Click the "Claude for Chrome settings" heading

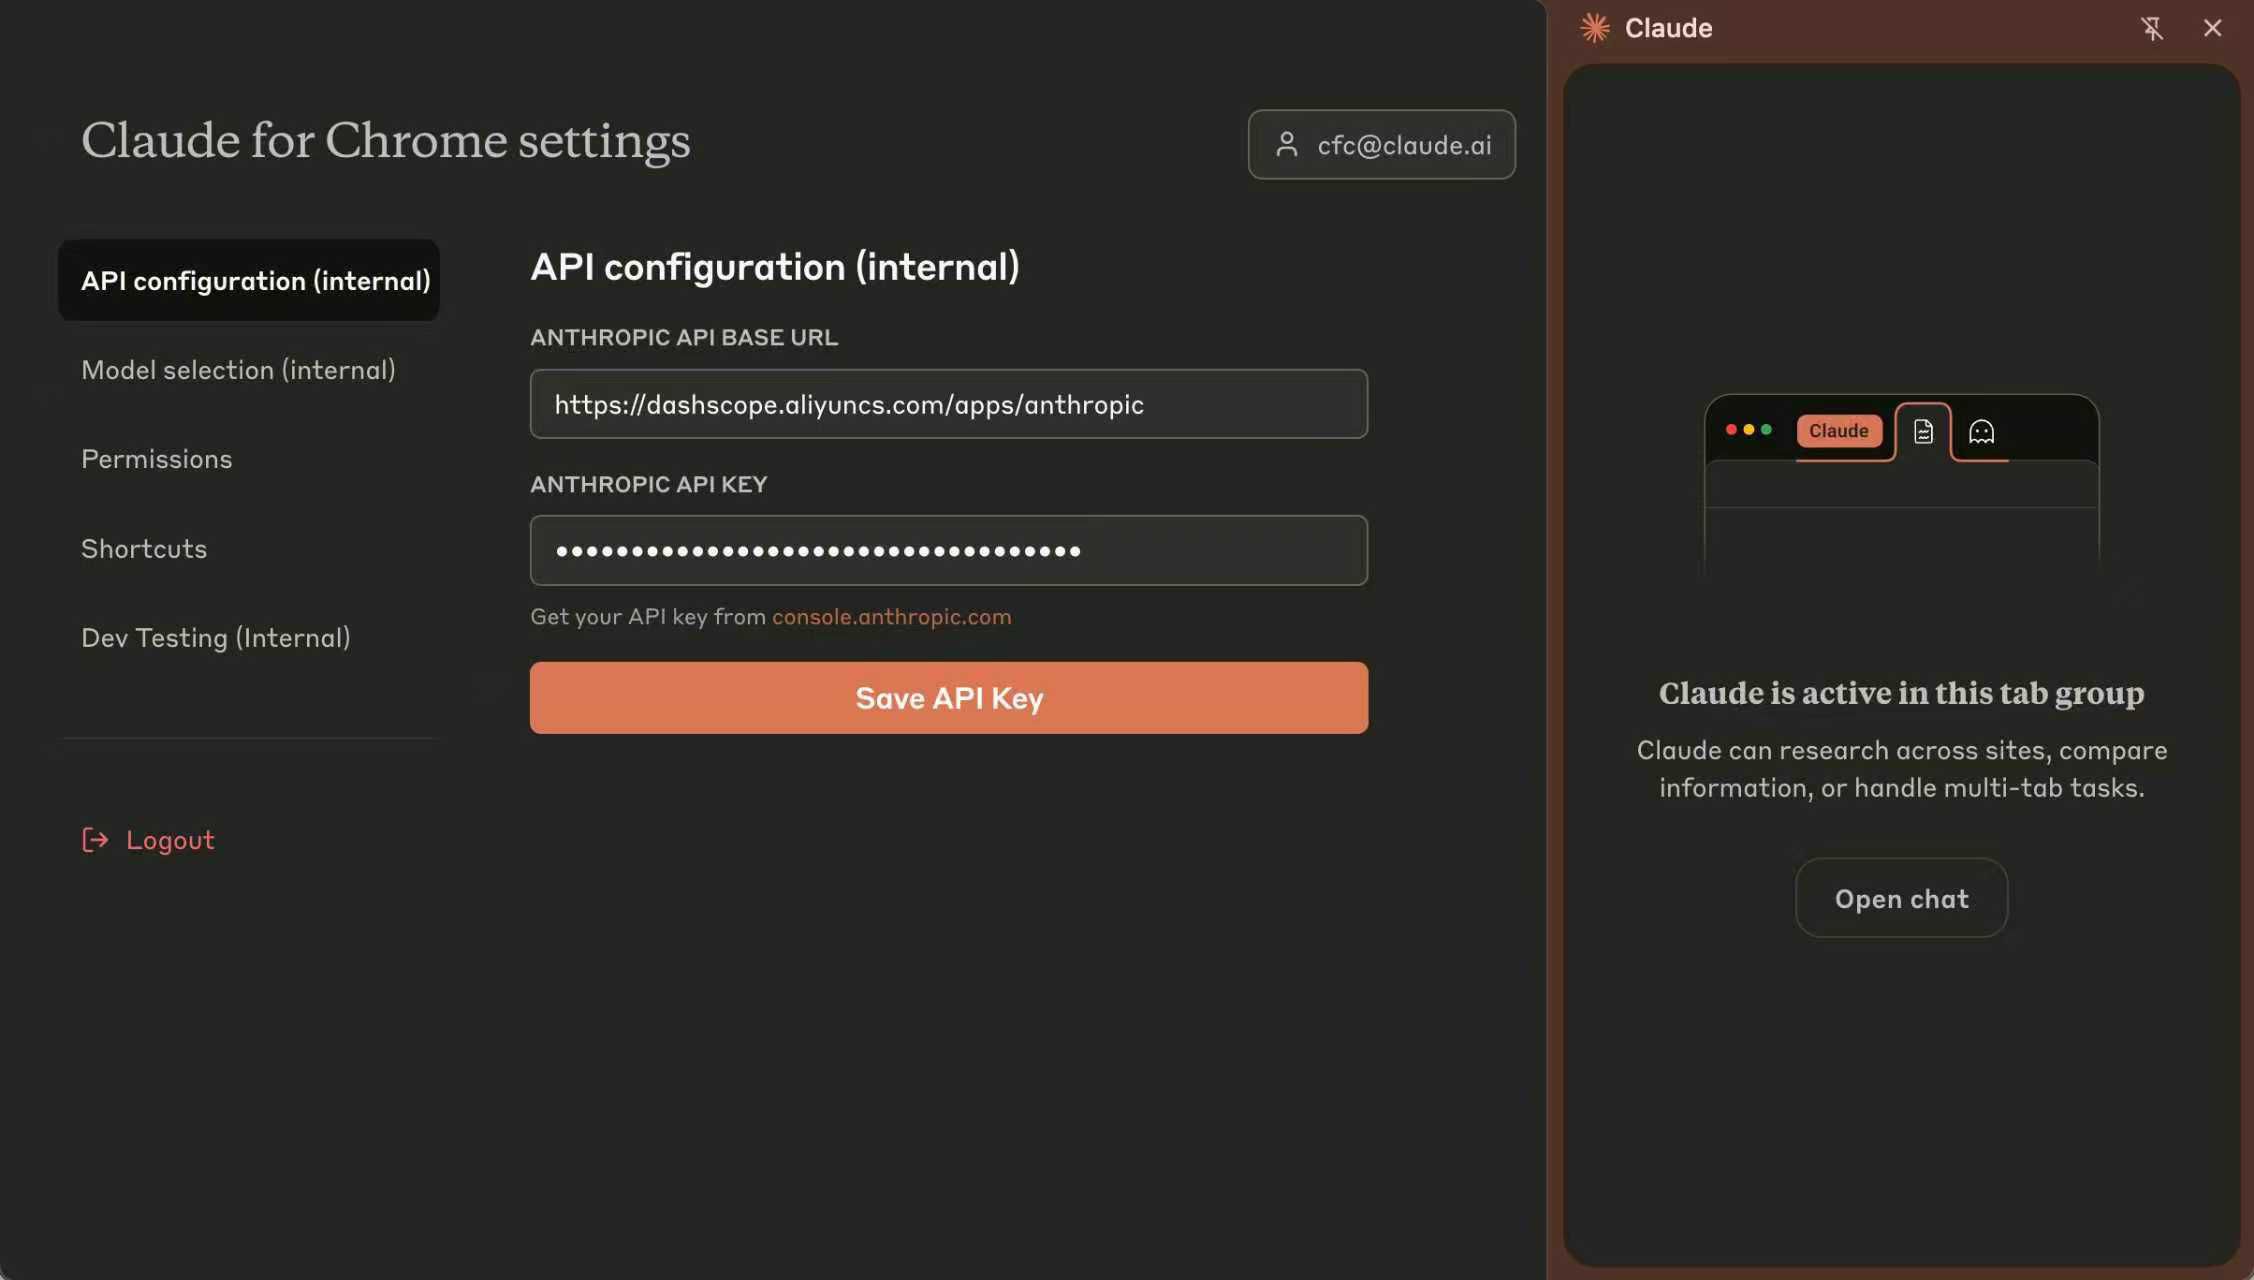(386, 140)
